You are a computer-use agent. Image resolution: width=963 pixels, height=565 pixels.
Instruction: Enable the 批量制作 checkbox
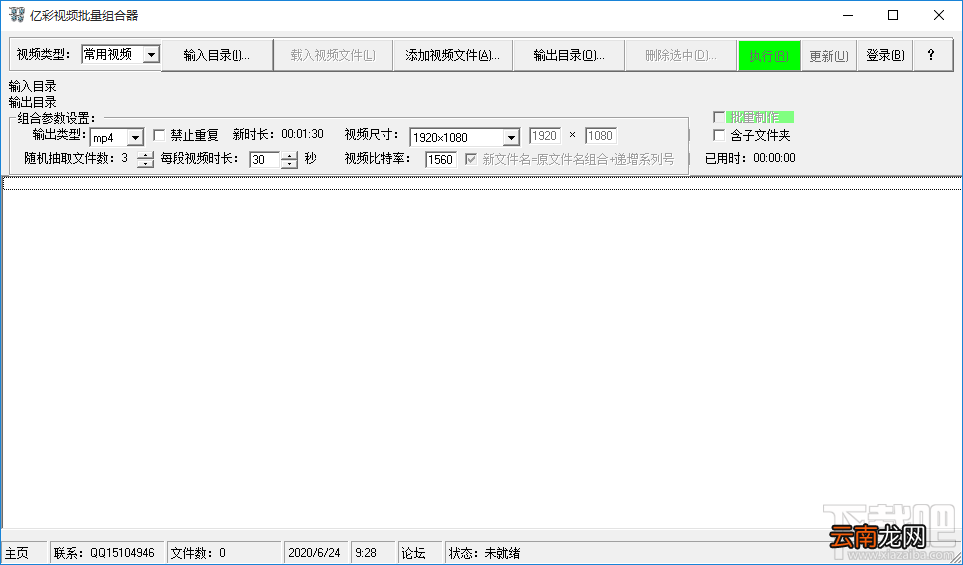tap(719, 117)
